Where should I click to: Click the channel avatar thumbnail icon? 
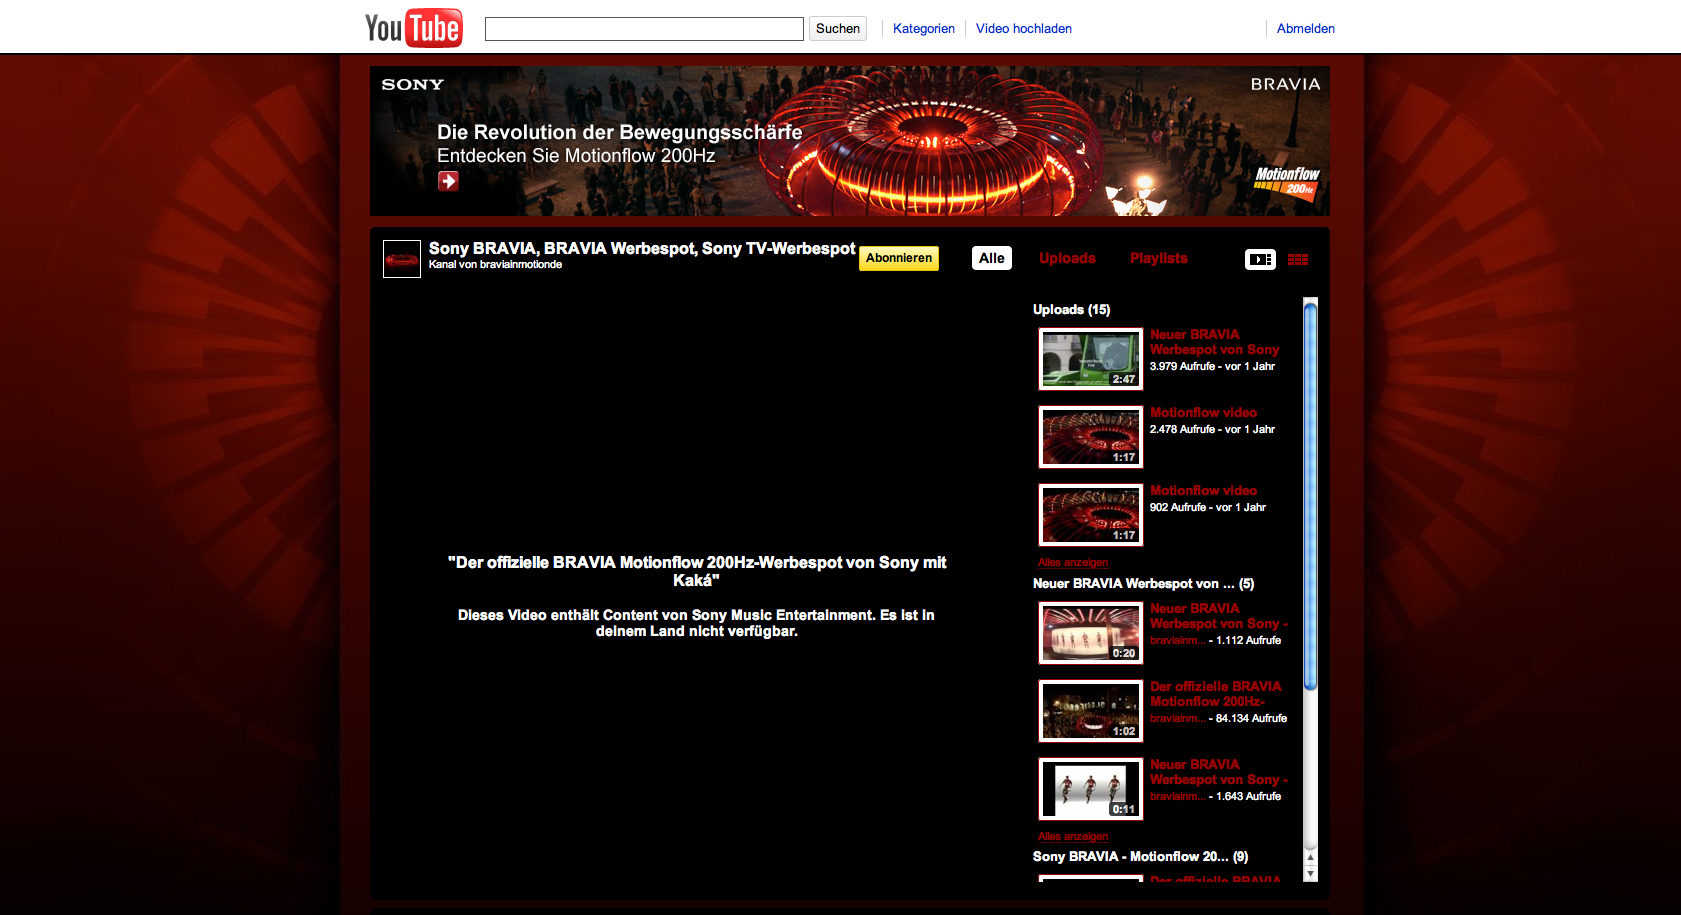coord(402,259)
